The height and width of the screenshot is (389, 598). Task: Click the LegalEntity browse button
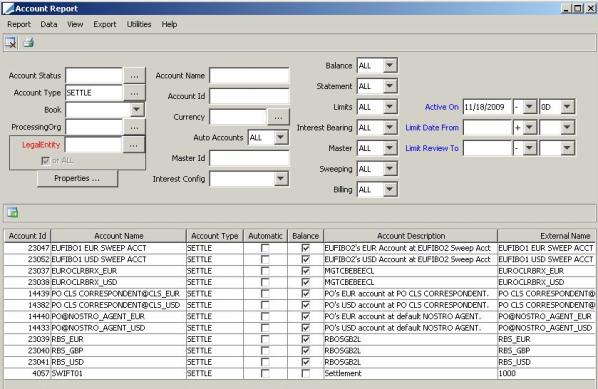coord(133,145)
